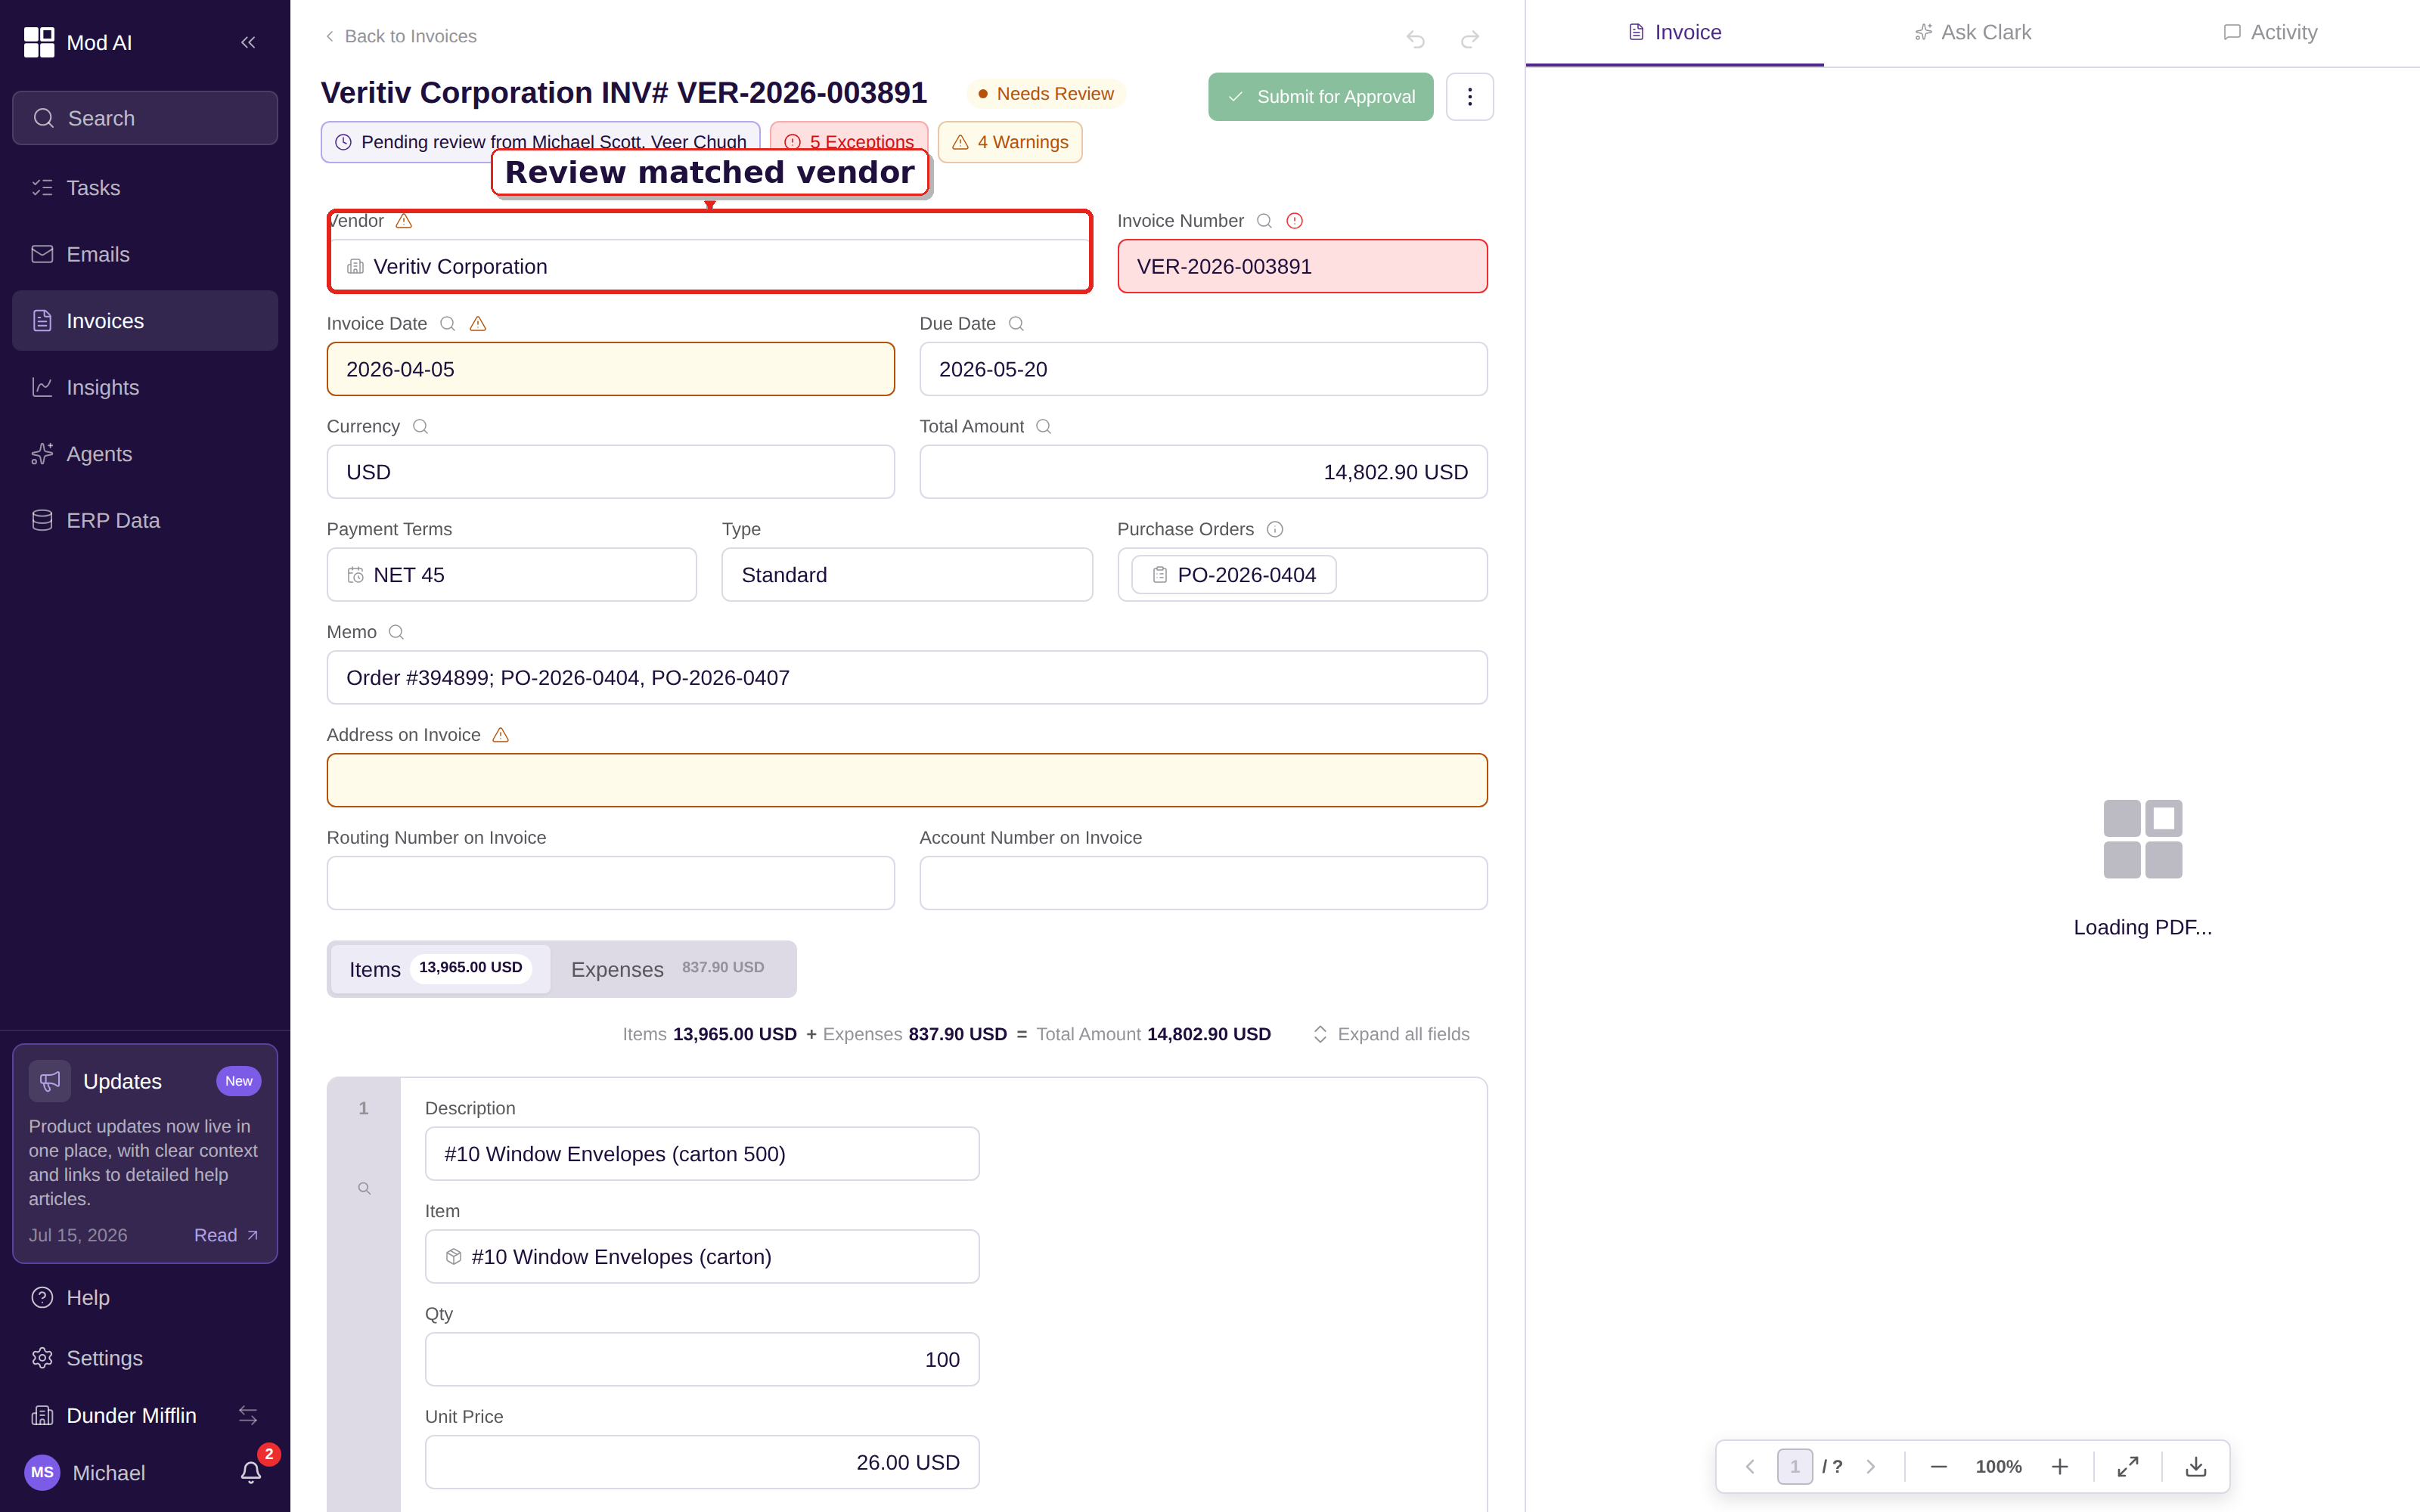Viewport: 2420px width, 1512px height.
Task: Click the Invoice Number field VER-2026-003891
Action: (1302, 266)
